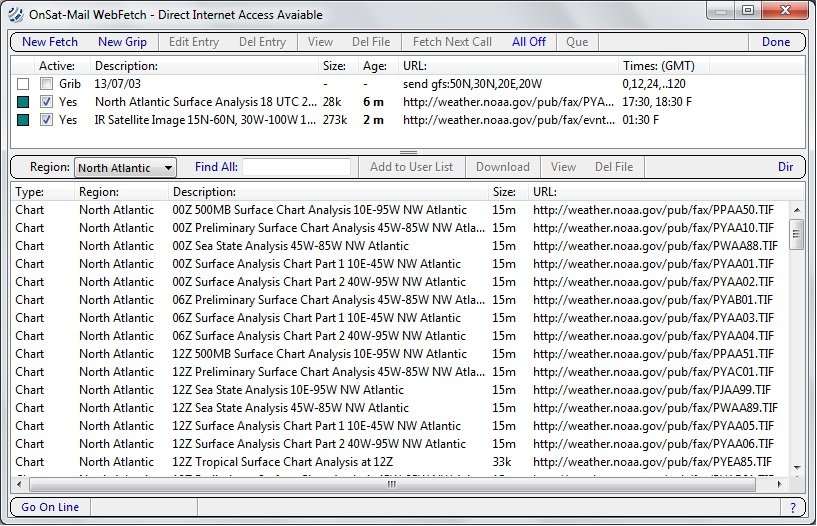Screen dimensions: 817x526
Task: Click New Fetch in the toolbar
Action: (50, 42)
